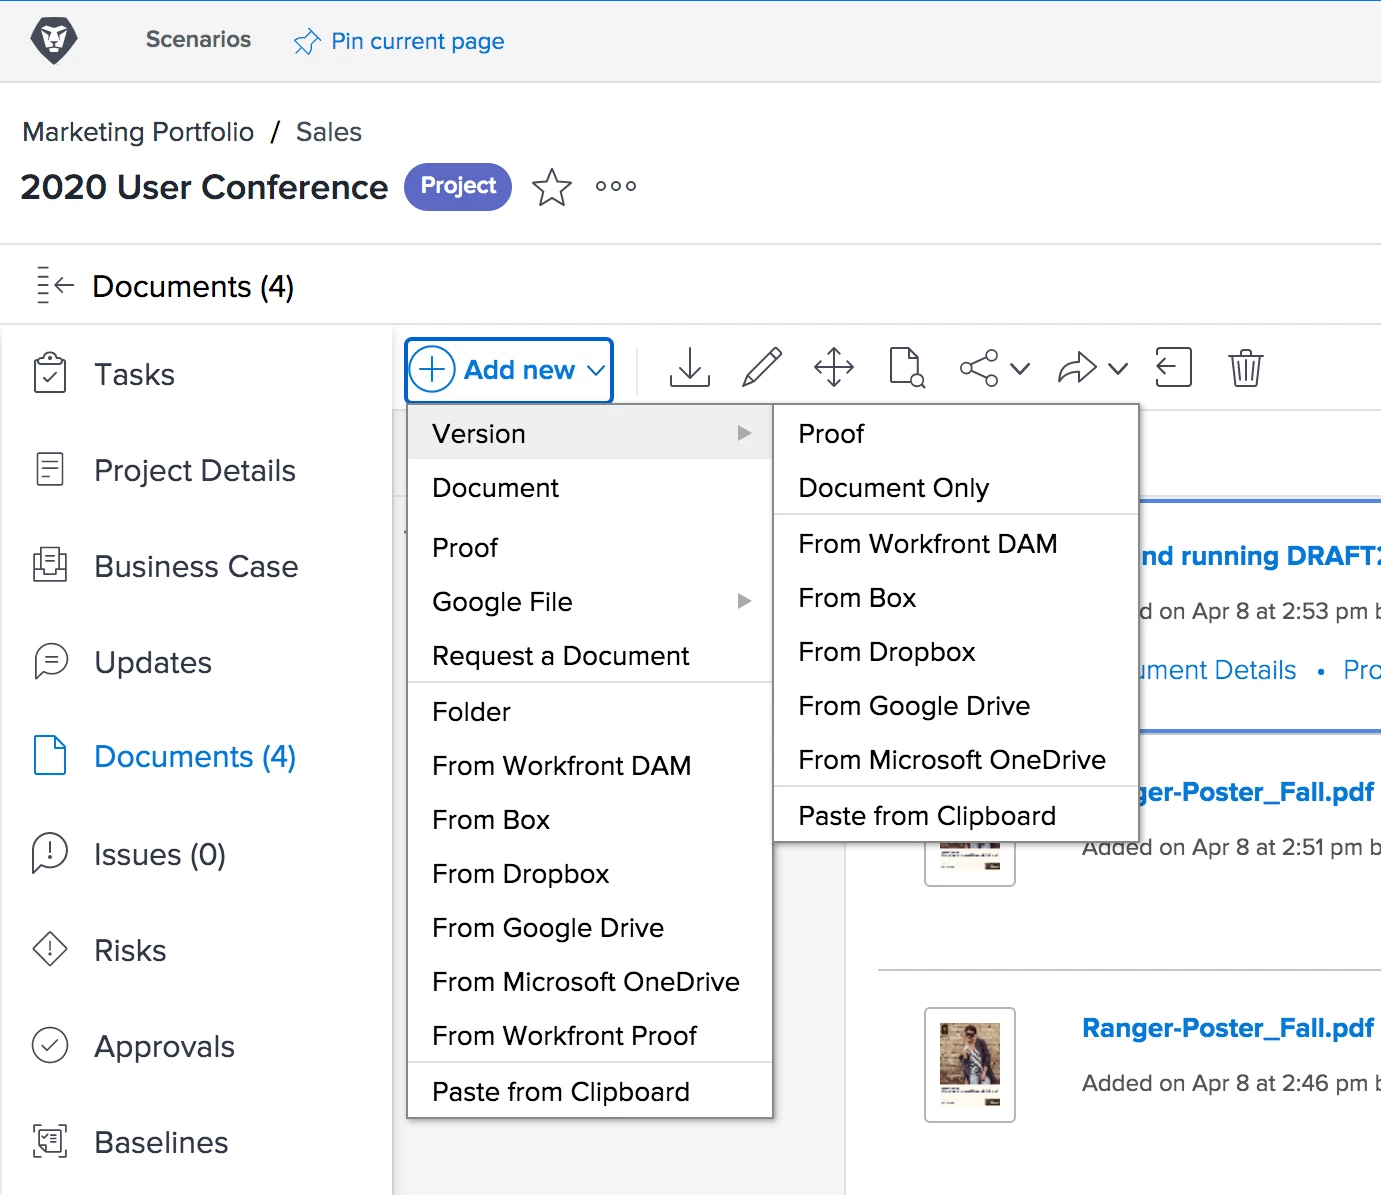Click the download document icon
This screenshot has width=1381, height=1195.
(689, 368)
